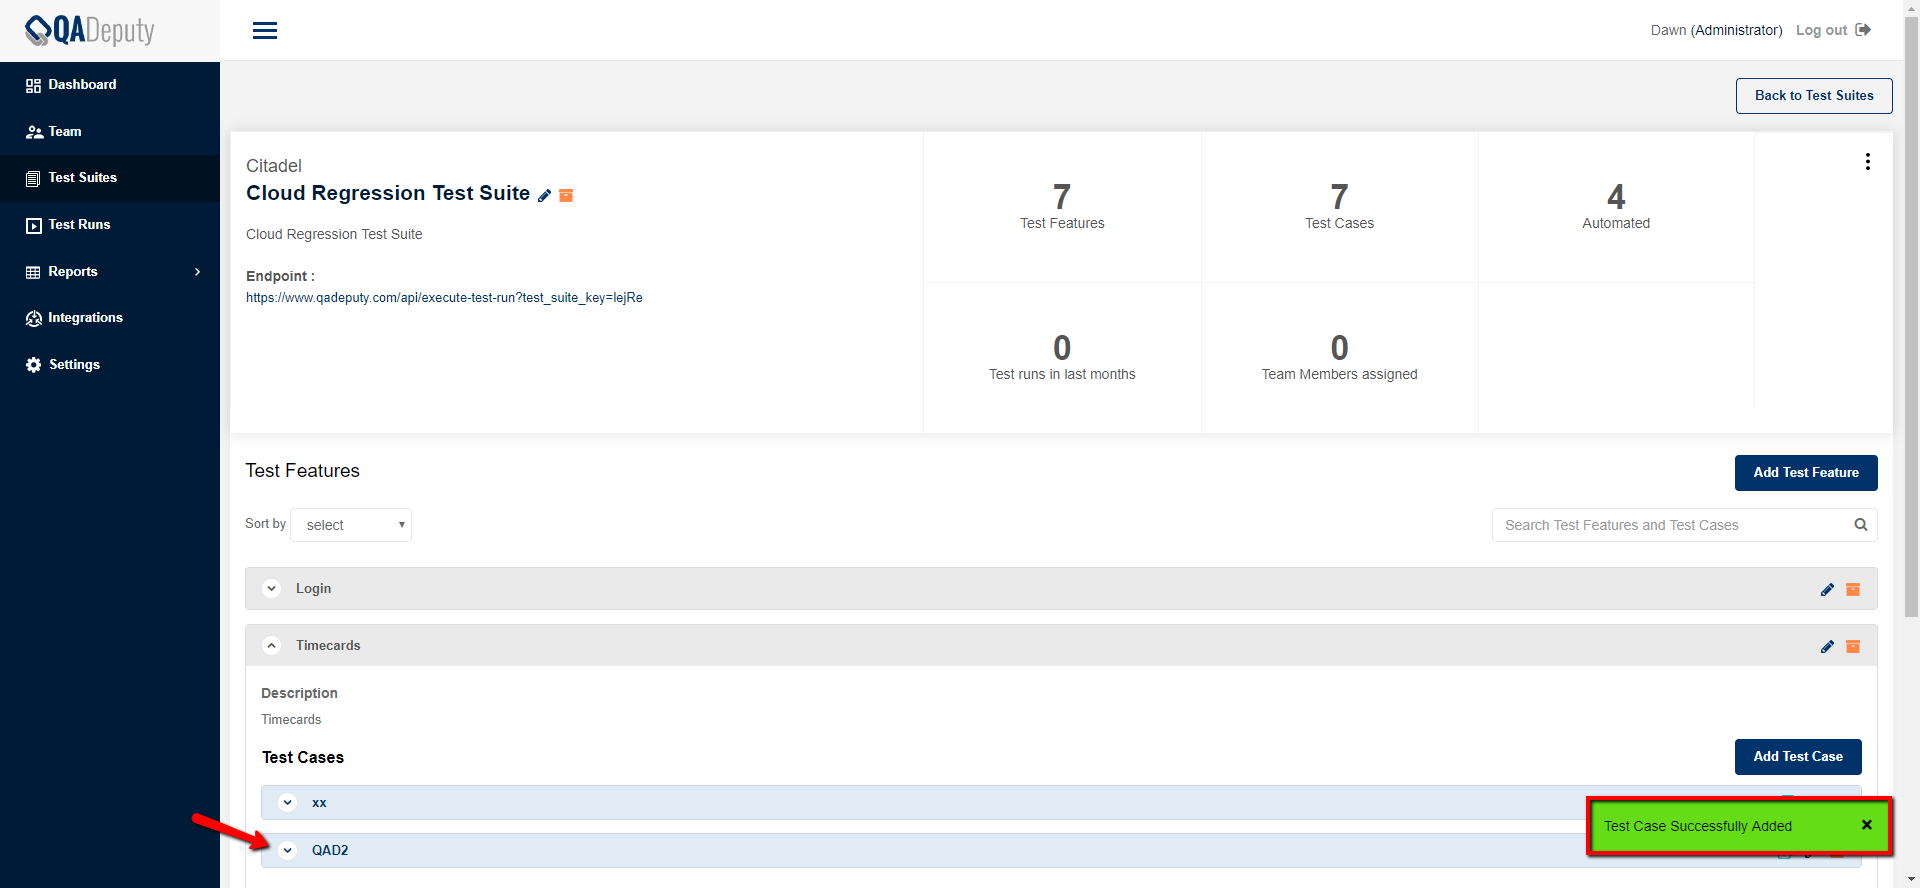
Task: Expand the xx test case
Action: pyautogui.click(x=288, y=803)
